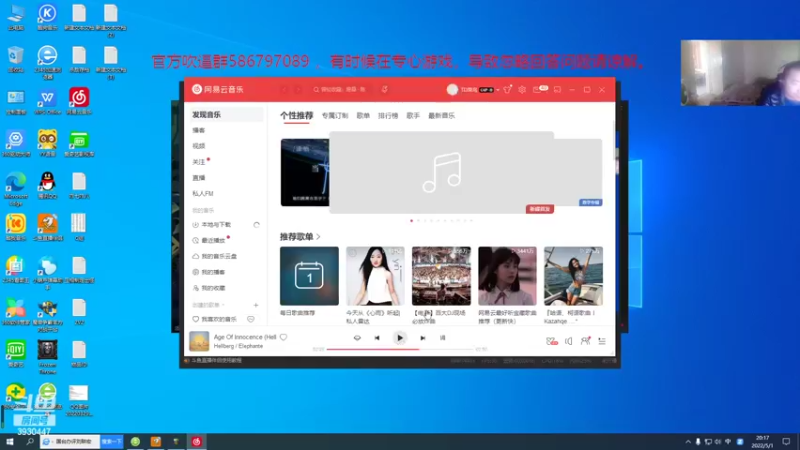
Task: Click the grey music-note banner placeholder
Action: [442, 172]
